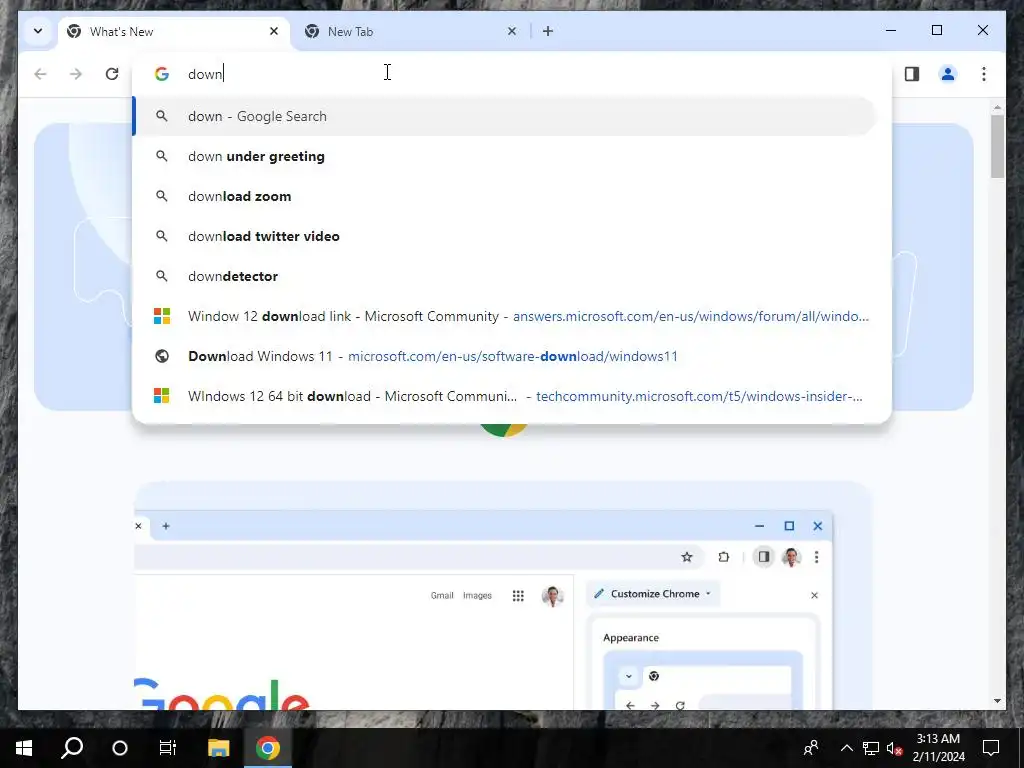Select 'down - Google Search' suggestion
The height and width of the screenshot is (768, 1024).
point(504,116)
